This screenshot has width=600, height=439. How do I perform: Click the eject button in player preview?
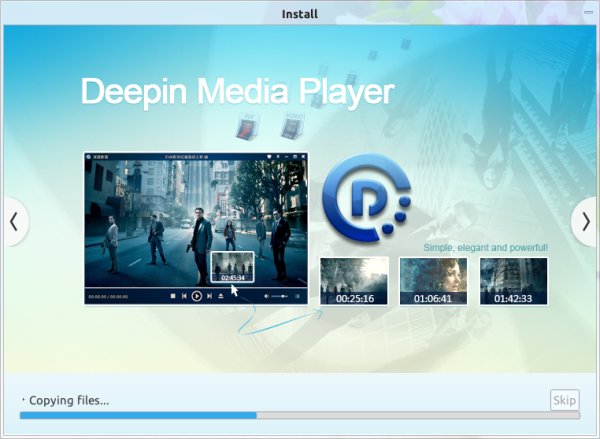(221, 296)
